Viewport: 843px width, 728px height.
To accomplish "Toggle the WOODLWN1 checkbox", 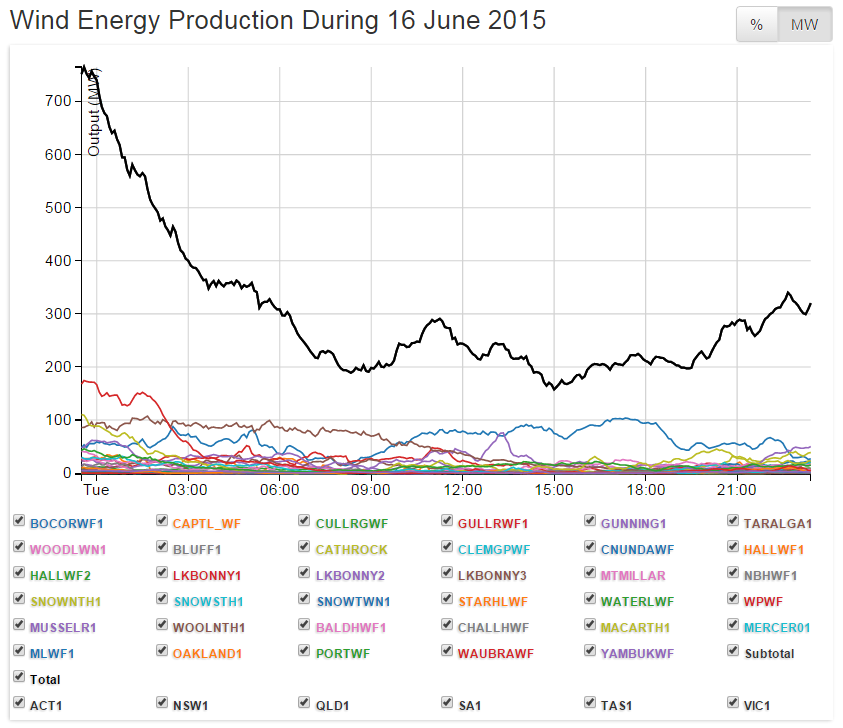I will click(x=19, y=548).
